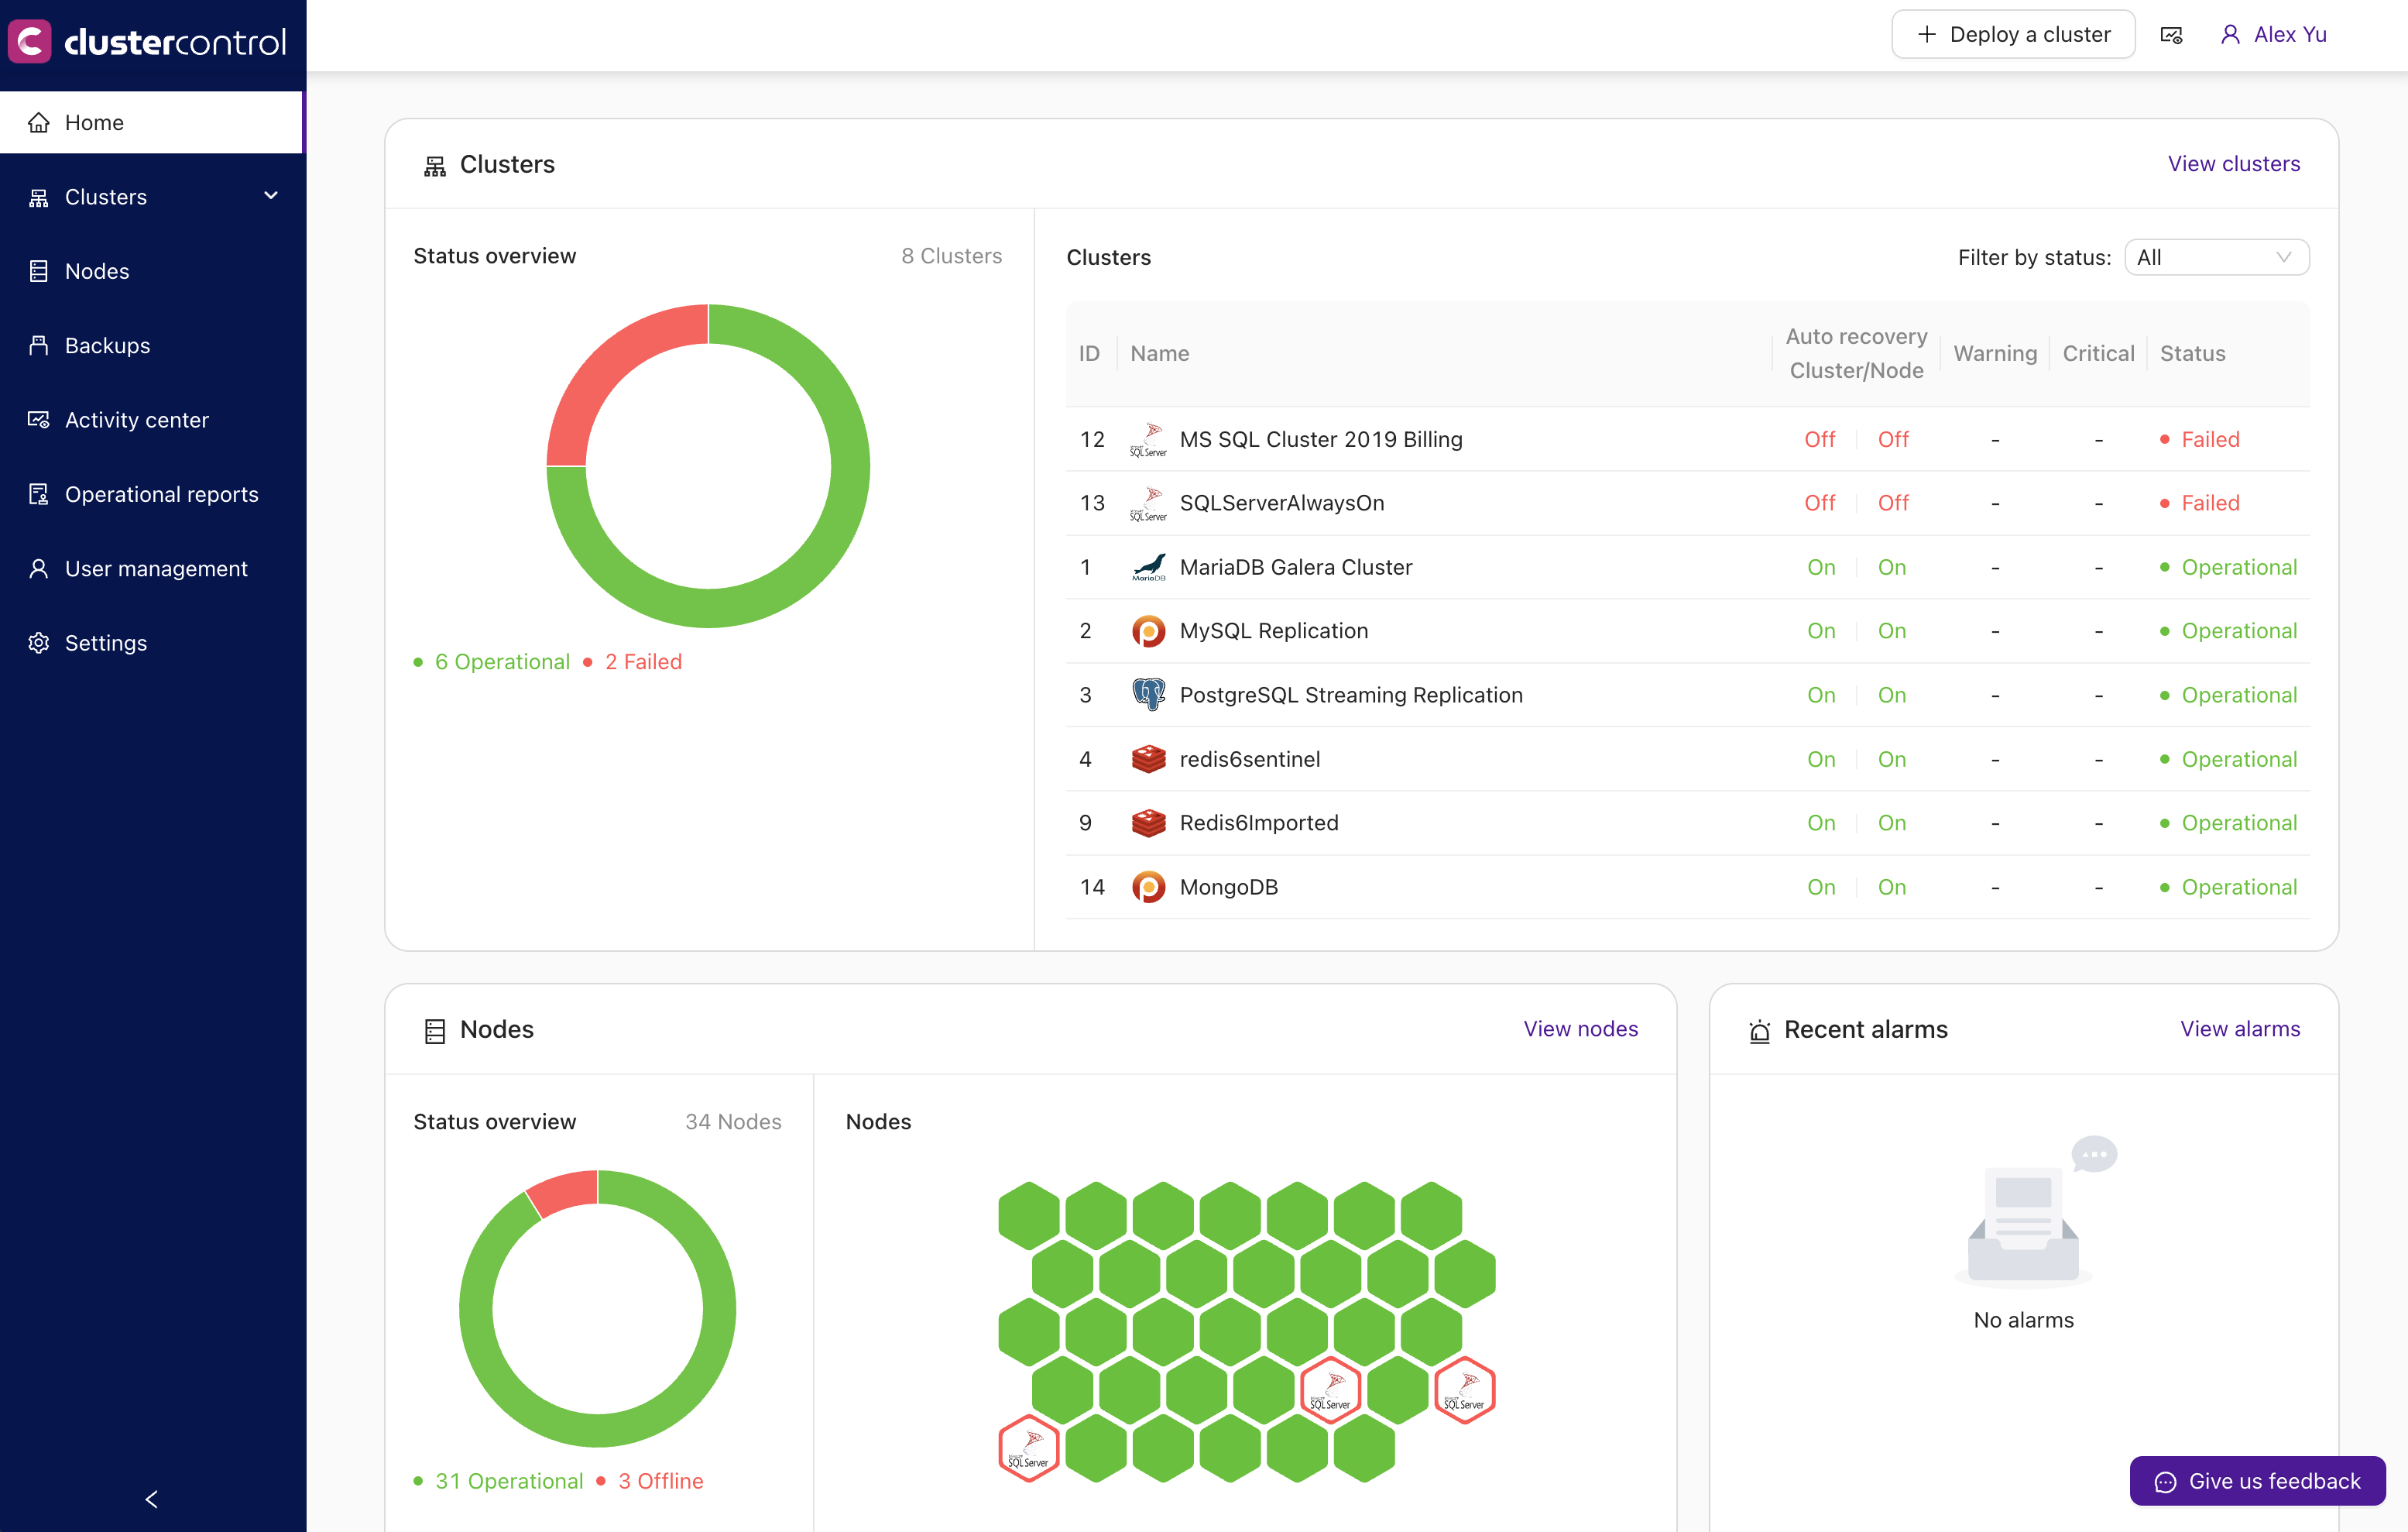Click the 6 Operational legend item
This screenshot has height=1532, width=2408.
coord(492,662)
